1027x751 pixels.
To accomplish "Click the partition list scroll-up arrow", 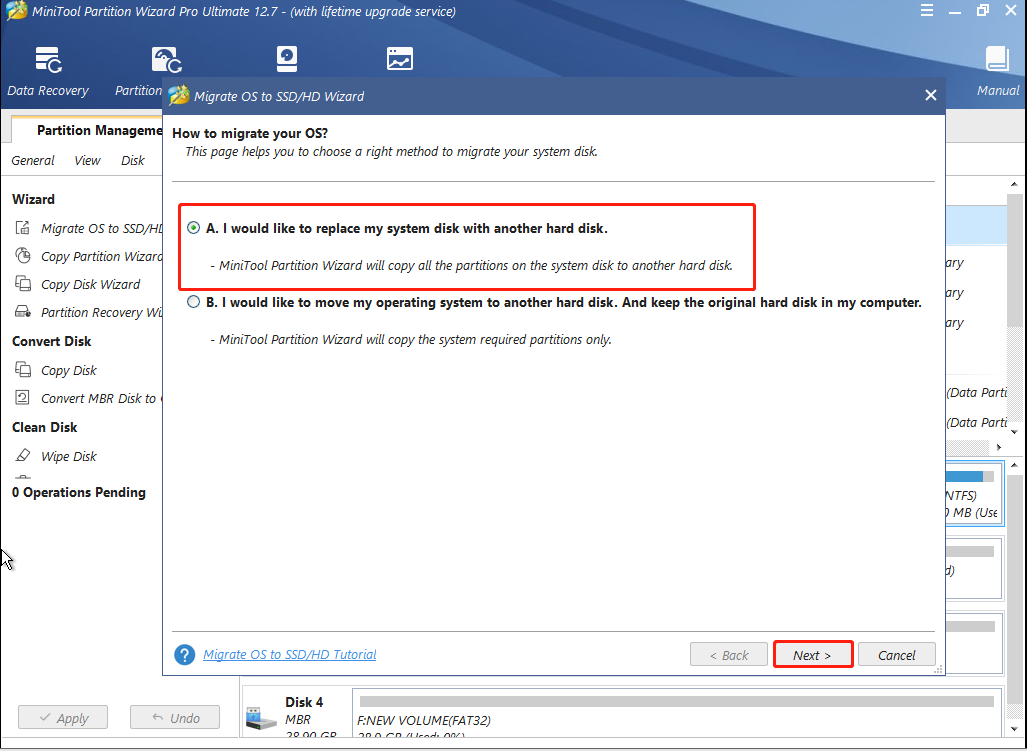I will point(1015,185).
